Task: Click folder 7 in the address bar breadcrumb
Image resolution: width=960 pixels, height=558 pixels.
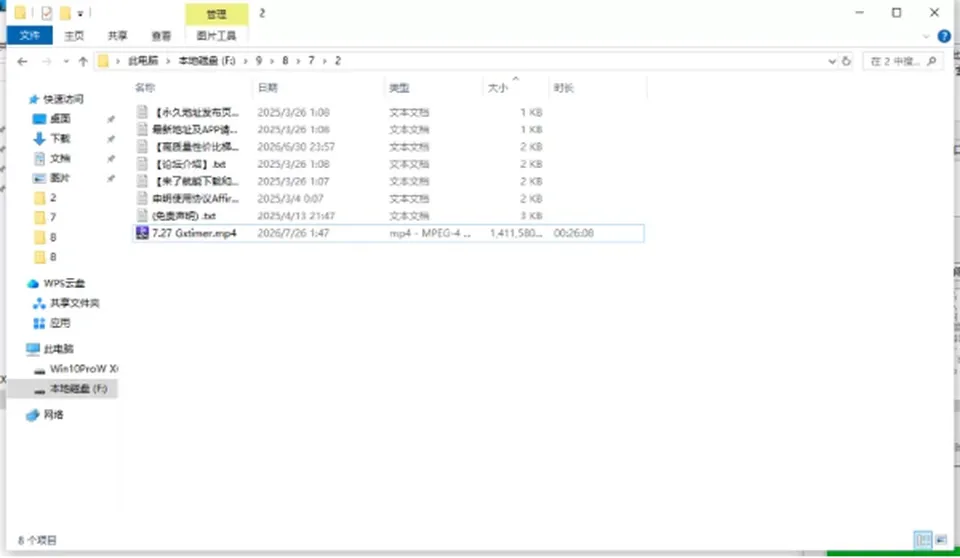Action: click(x=311, y=61)
